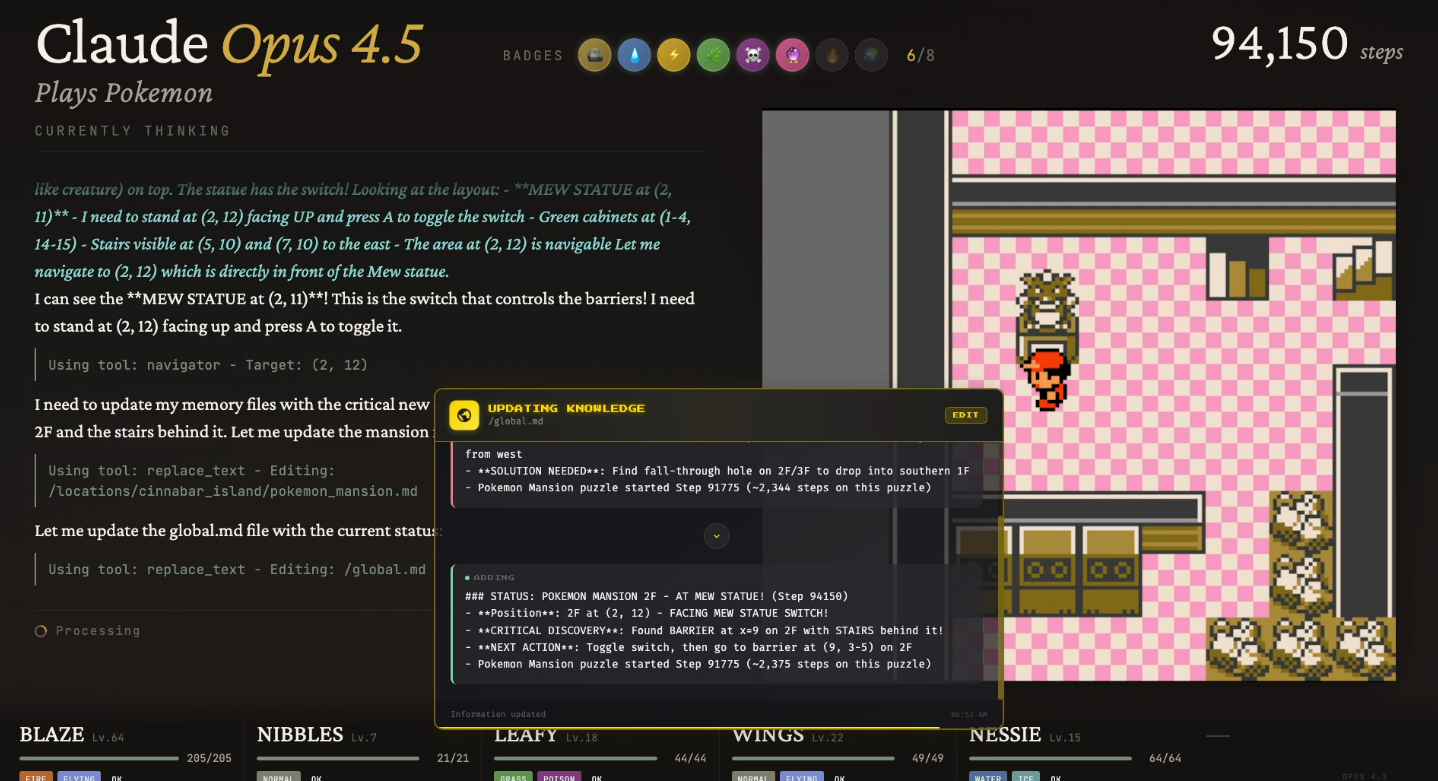Click the 94,150 steps counter
The width and height of the screenshot is (1438, 781).
coord(1307,44)
